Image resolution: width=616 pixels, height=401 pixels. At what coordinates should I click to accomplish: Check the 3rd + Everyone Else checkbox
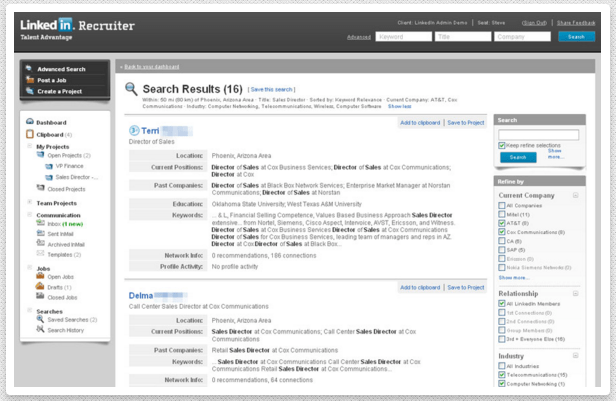click(x=502, y=339)
